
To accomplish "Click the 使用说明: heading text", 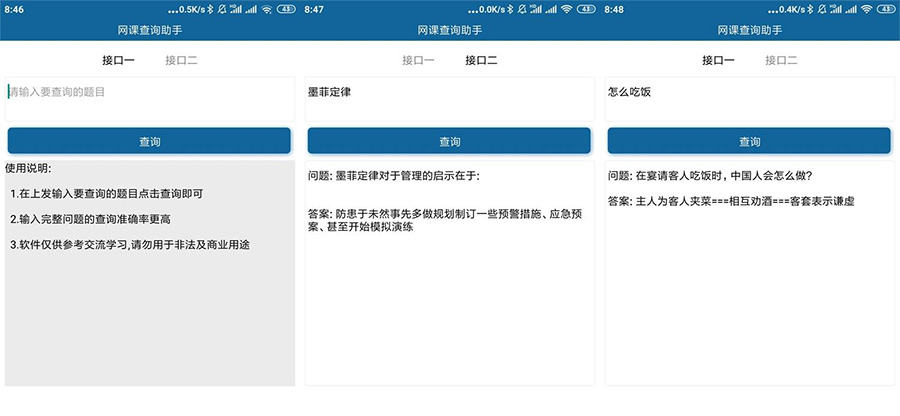I will pyautogui.click(x=28, y=169).
